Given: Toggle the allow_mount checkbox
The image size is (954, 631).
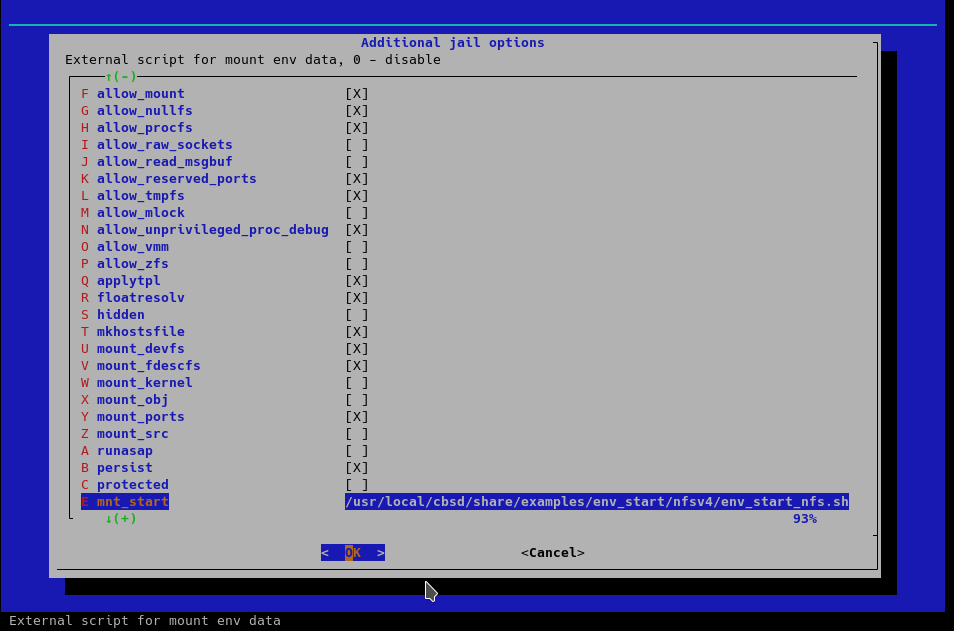Looking at the screenshot, I should click(357, 94).
